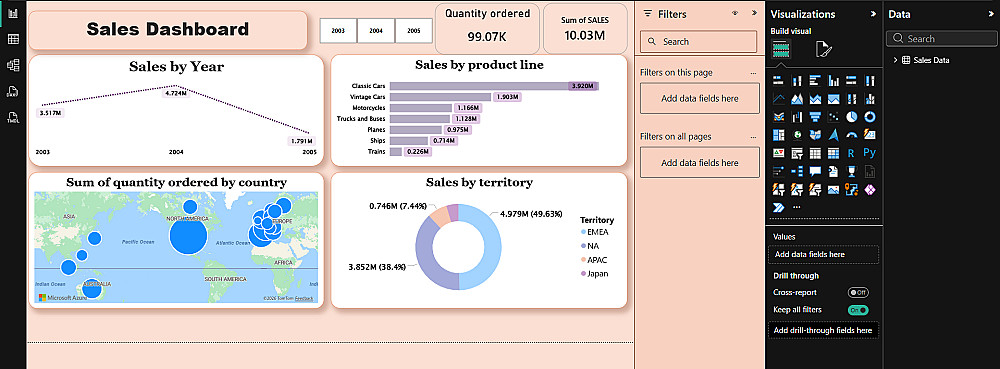Collapse the Visualizations pane chevron
1000x369 pixels.
point(873,14)
